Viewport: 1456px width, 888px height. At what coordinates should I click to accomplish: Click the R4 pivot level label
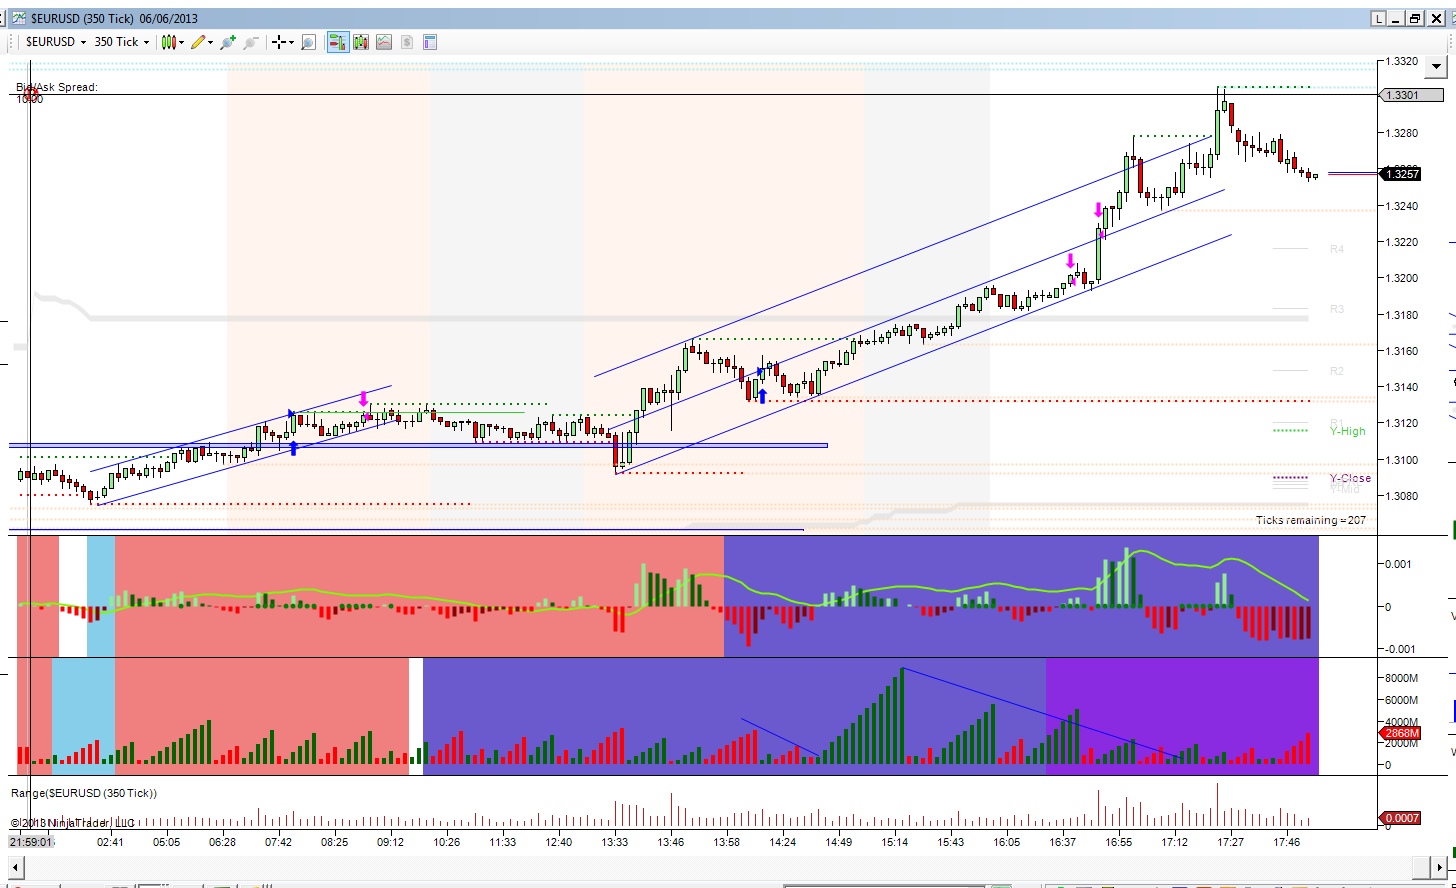[x=1337, y=249]
